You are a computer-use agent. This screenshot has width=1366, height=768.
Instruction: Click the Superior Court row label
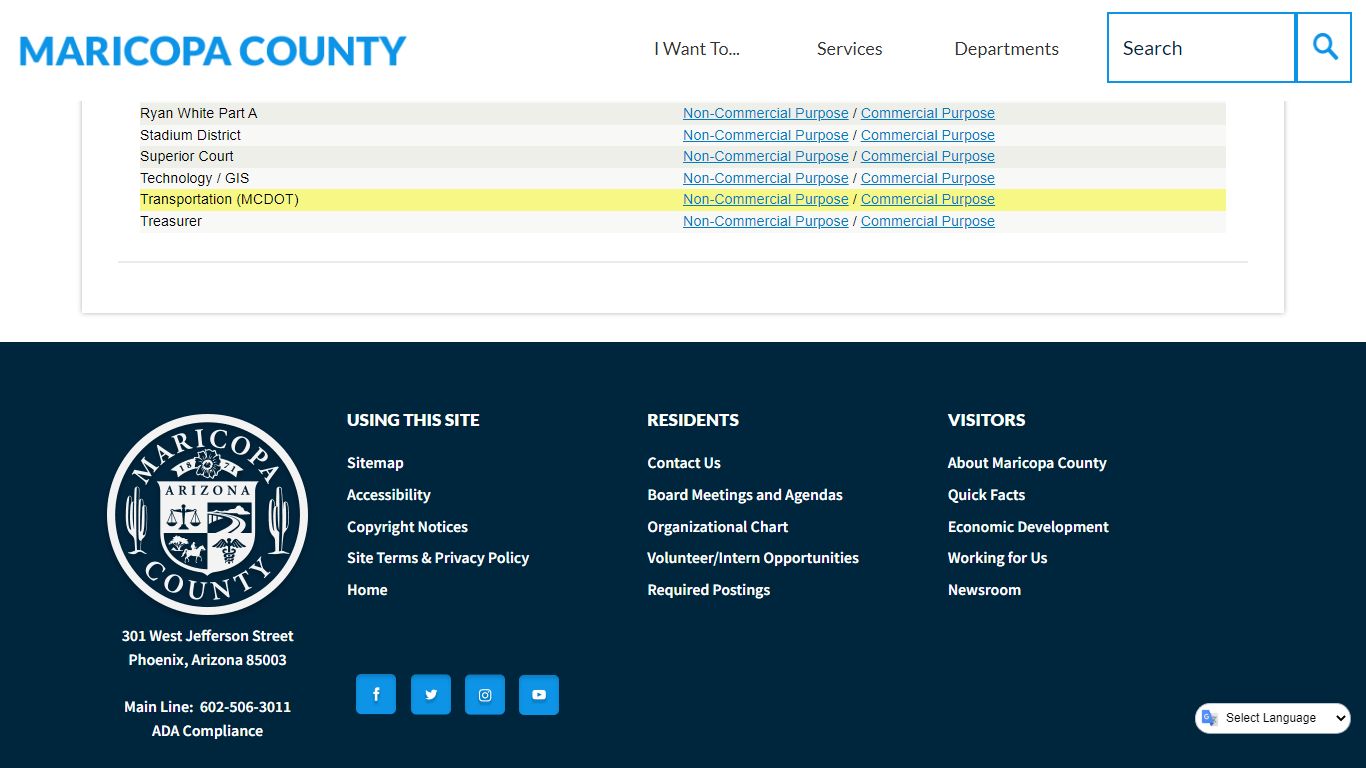click(187, 156)
